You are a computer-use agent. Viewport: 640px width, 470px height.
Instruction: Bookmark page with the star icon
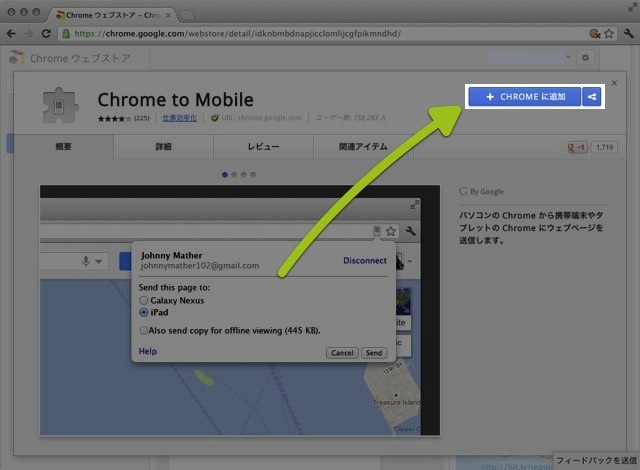click(x=609, y=33)
